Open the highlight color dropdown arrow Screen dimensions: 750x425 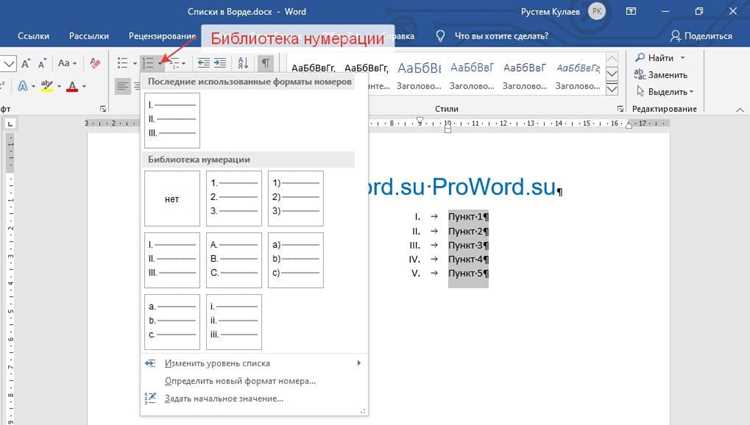[x=59, y=87]
